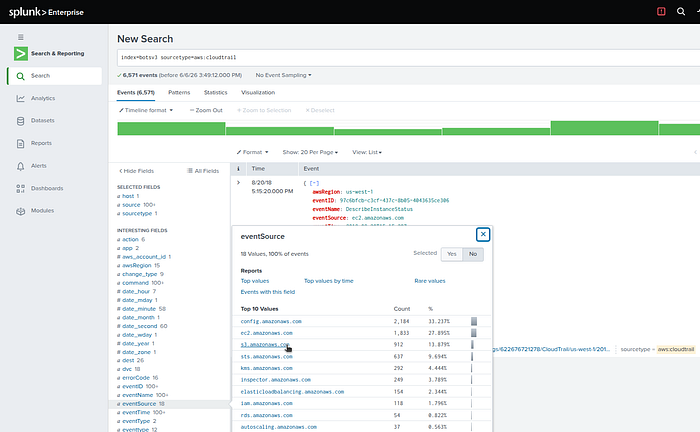
Task: Click elasticloadbalancing.amazonaws.com value
Action: click(292, 392)
